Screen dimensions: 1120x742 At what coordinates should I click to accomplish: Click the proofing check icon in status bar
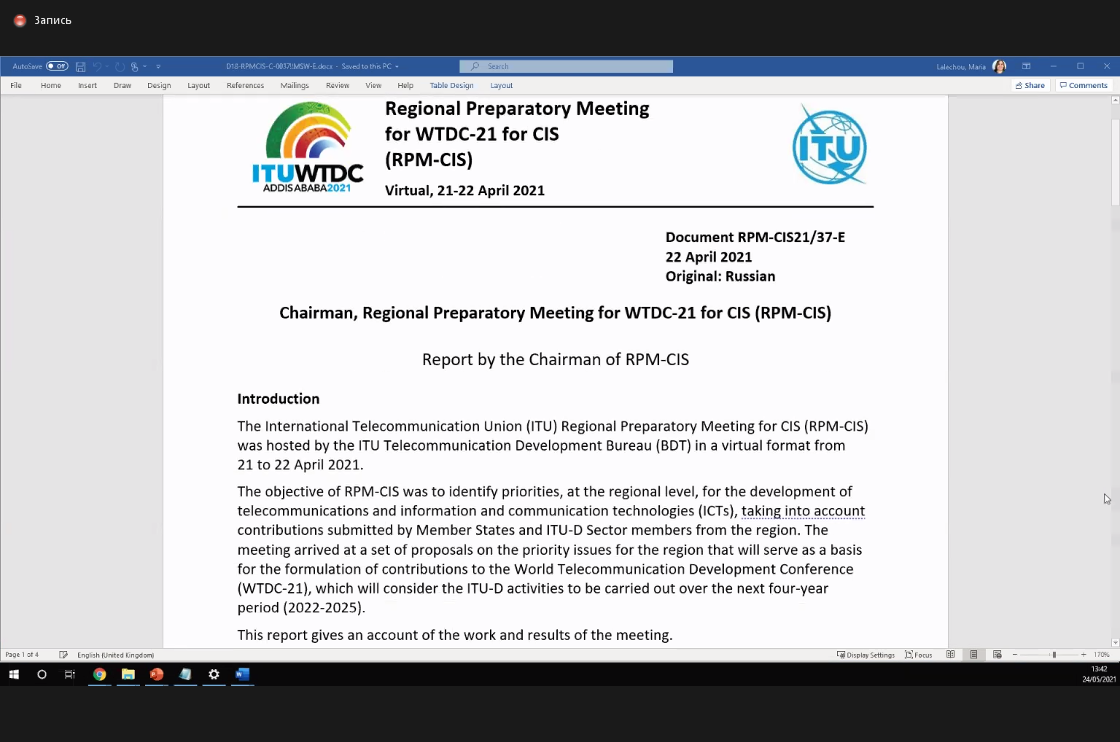[64, 655]
